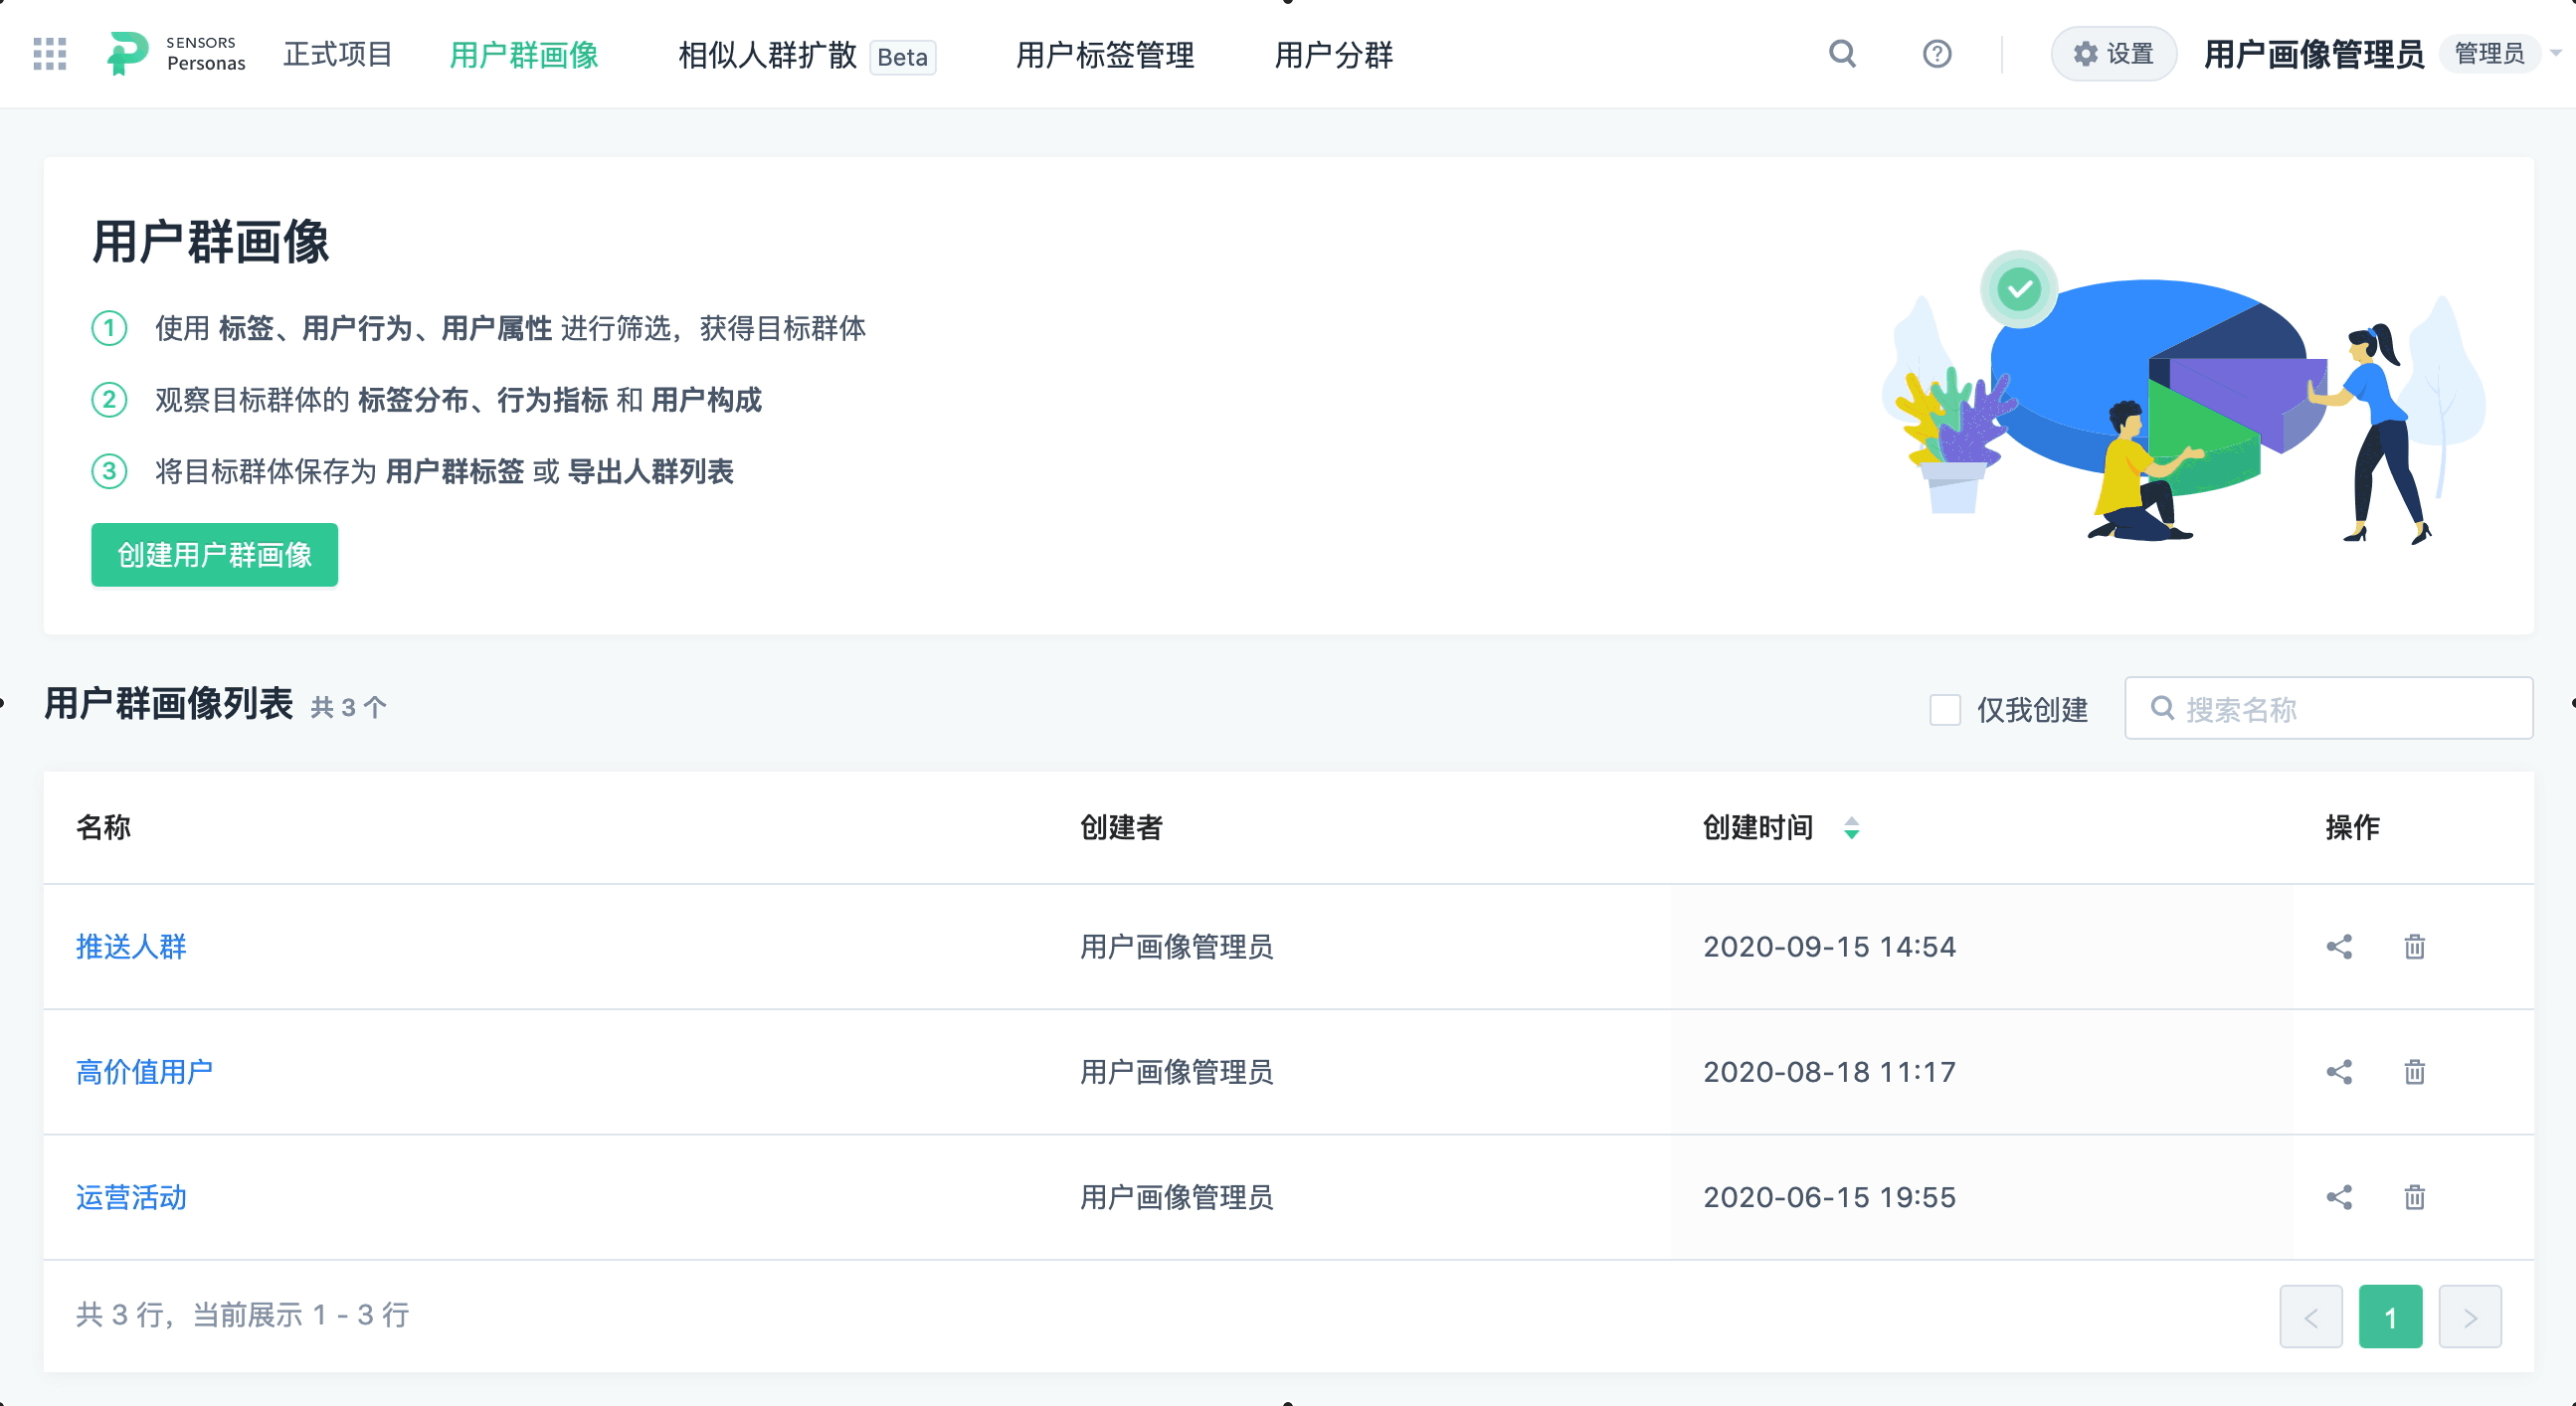Expand the 管理员 account dropdown arrow
The image size is (2576, 1406).
click(2555, 54)
